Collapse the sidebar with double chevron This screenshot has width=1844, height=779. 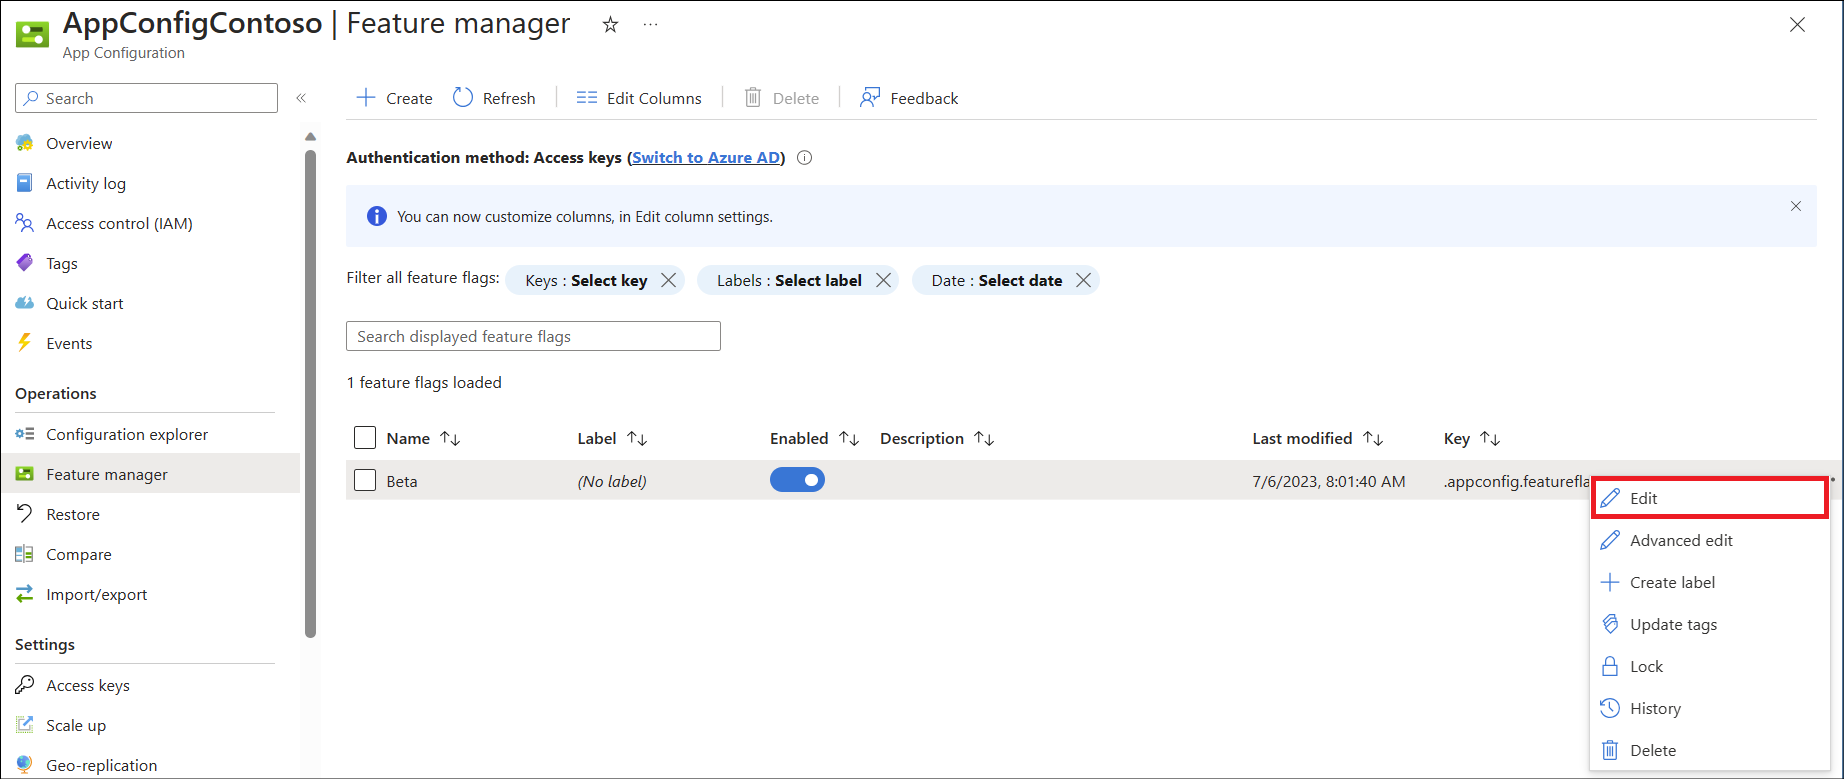pos(301,98)
